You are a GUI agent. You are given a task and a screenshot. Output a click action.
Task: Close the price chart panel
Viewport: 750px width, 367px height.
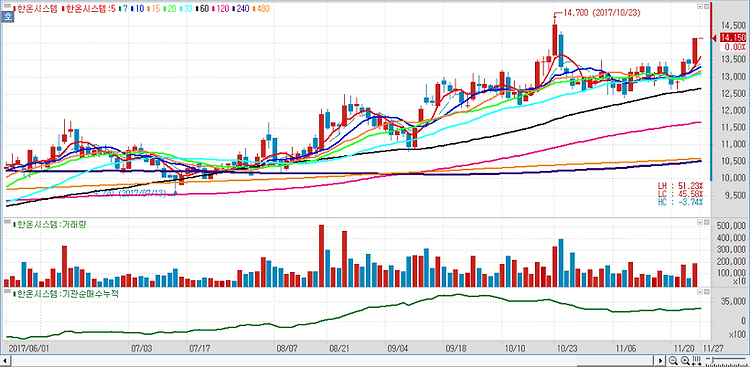click(706, 7)
